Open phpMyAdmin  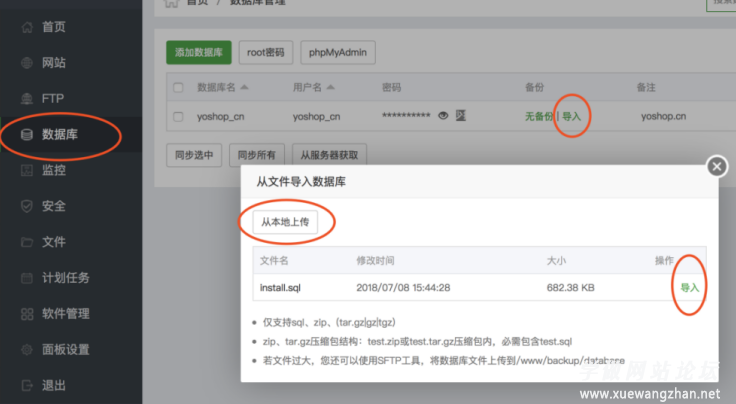(337, 53)
